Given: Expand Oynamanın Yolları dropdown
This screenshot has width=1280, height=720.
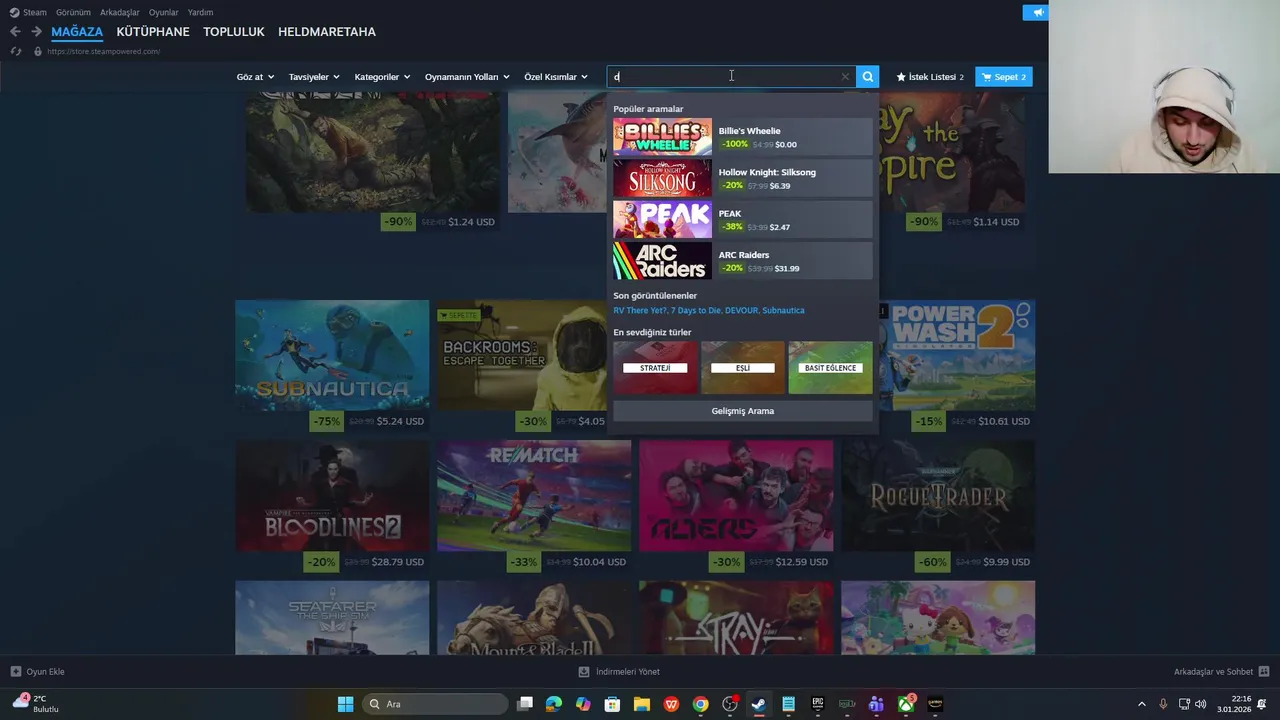Looking at the screenshot, I should tap(467, 77).
